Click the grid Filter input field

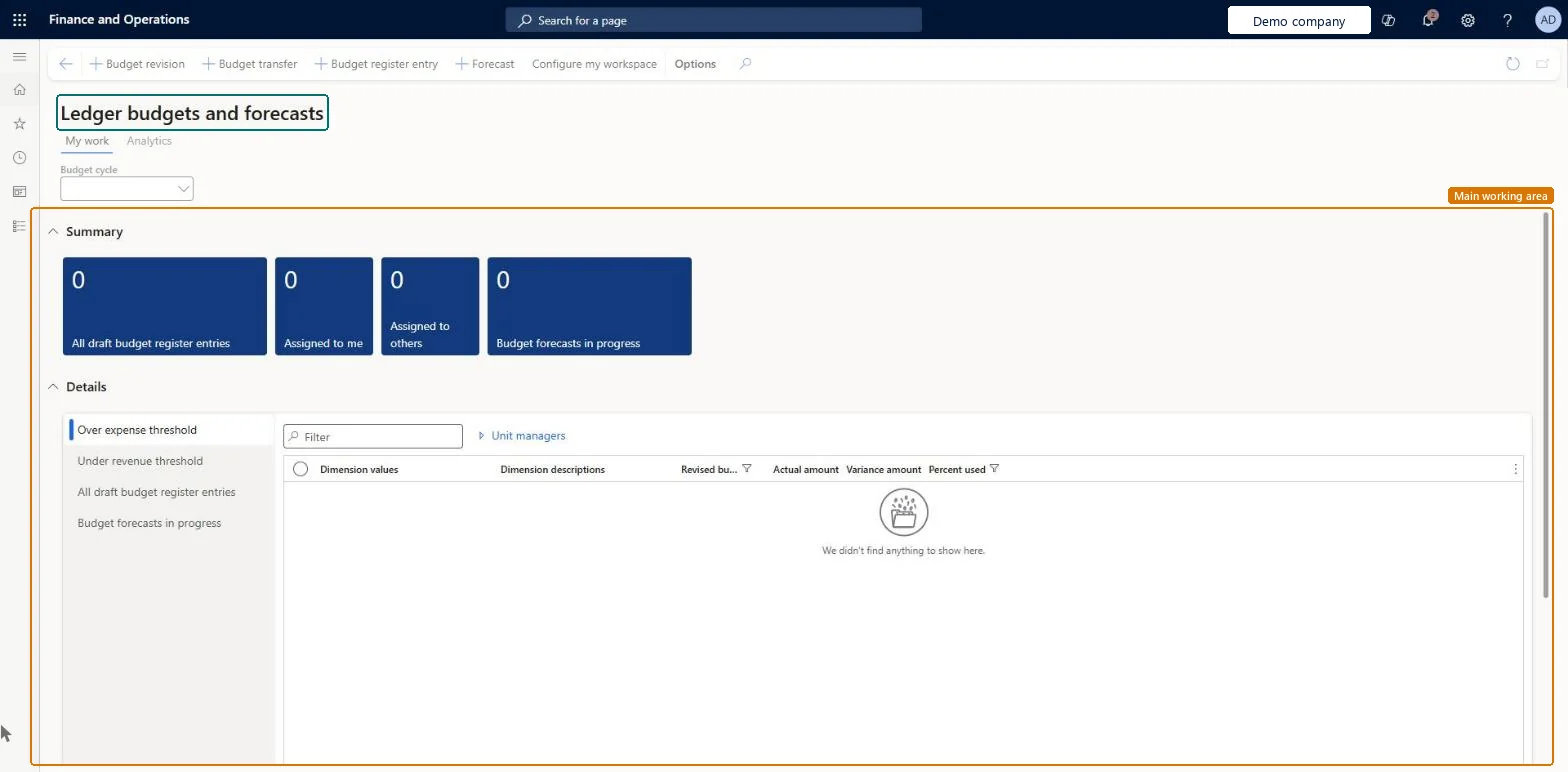click(373, 436)
